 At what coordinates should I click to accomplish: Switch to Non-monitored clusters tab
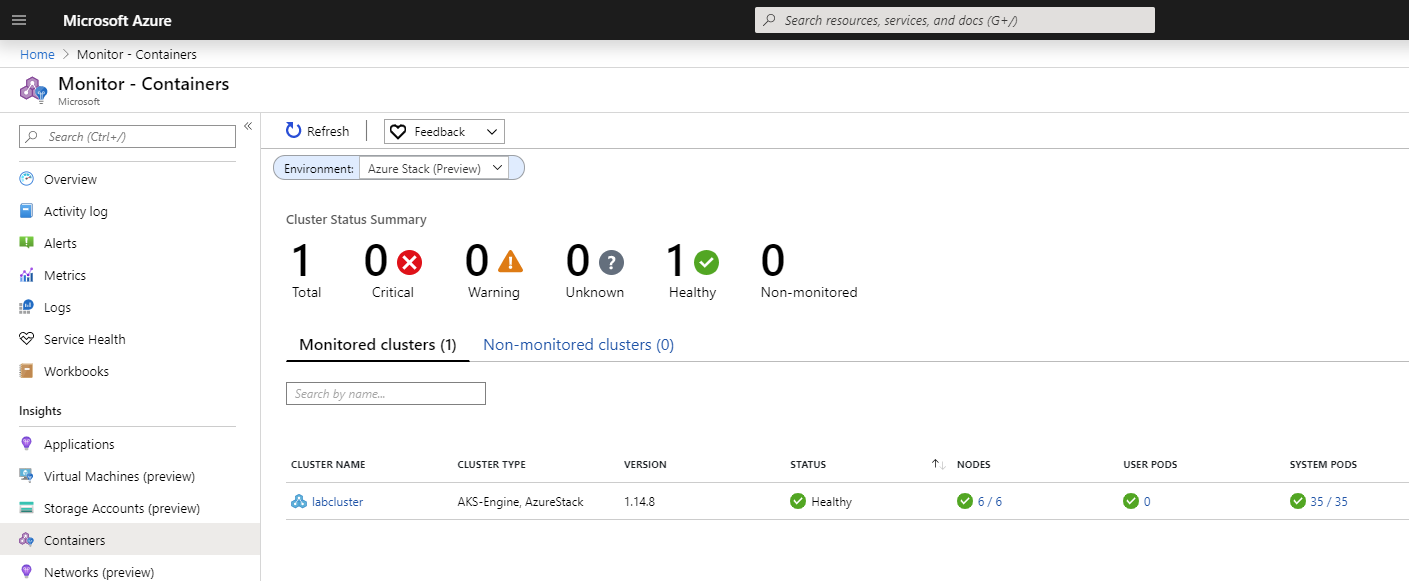coord(578,344)
